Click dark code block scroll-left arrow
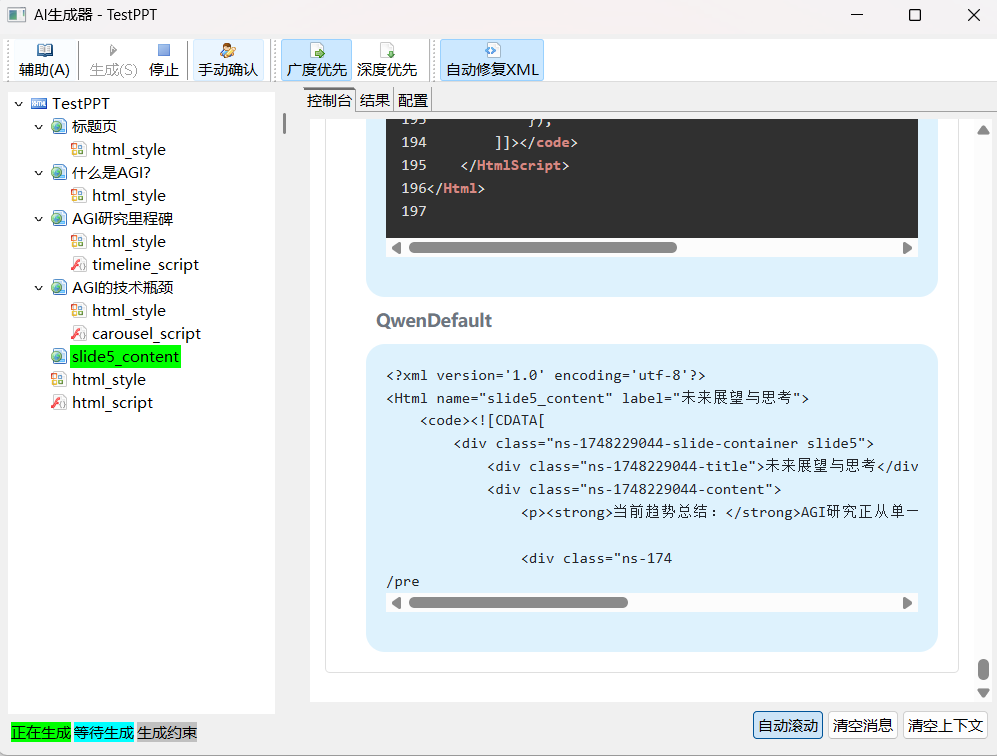Screen dimensions: 997x756 [396, 248]
